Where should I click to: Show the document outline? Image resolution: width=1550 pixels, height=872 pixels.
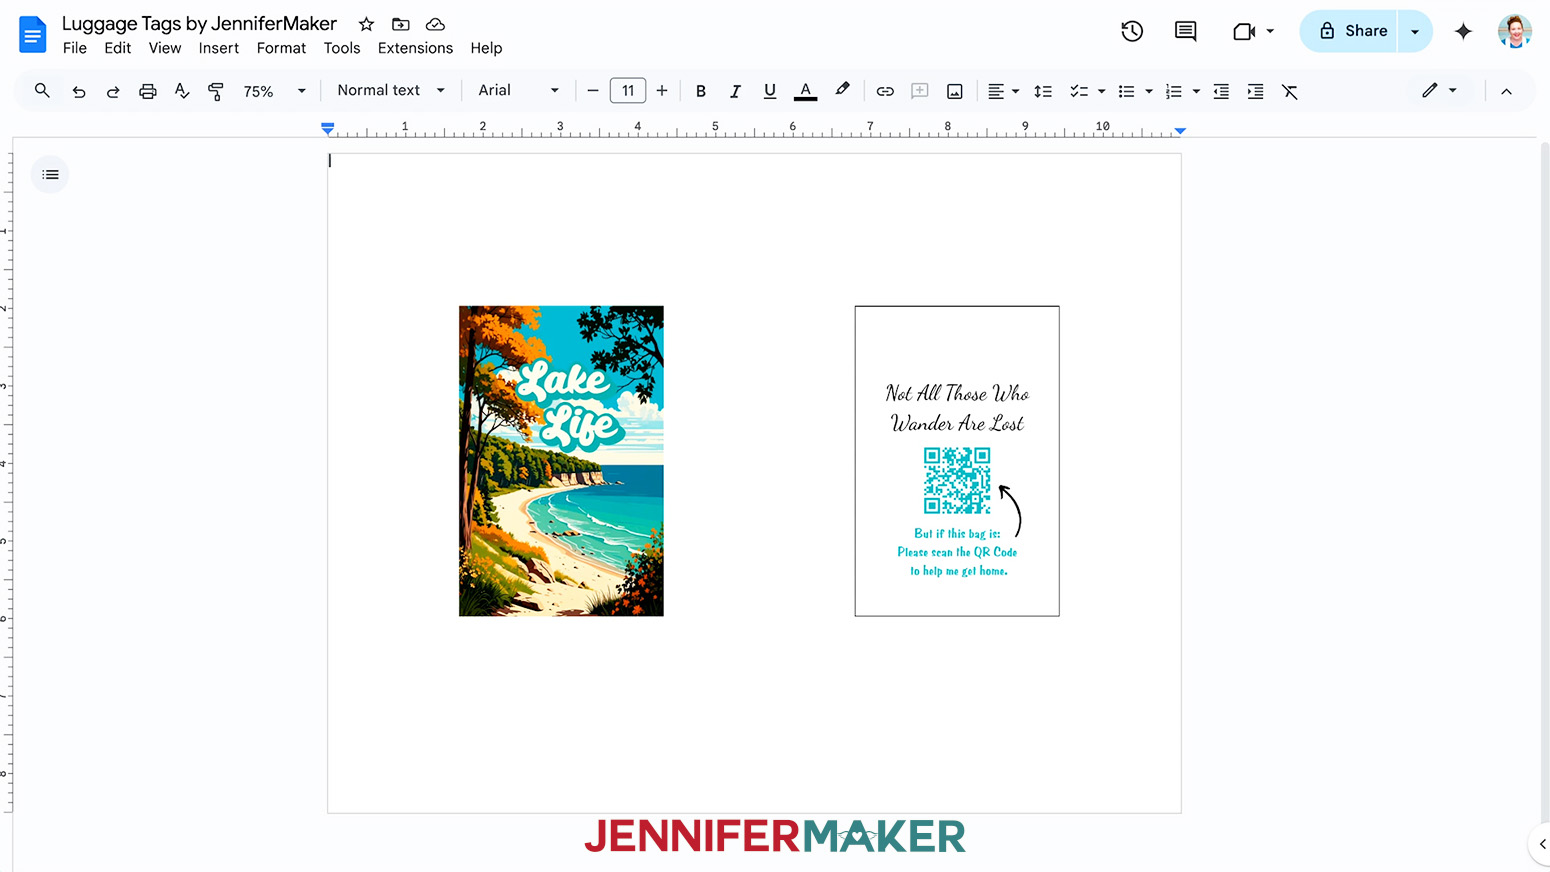50,174
